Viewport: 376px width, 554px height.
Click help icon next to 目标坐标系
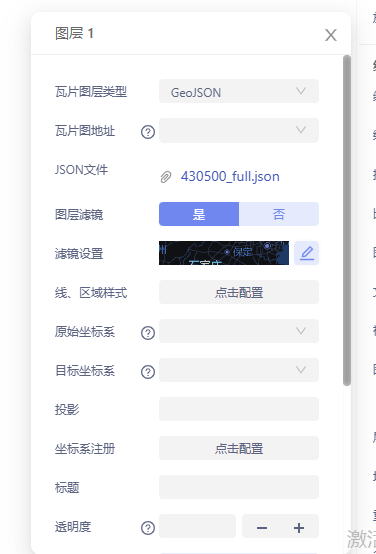coord(148,372)
